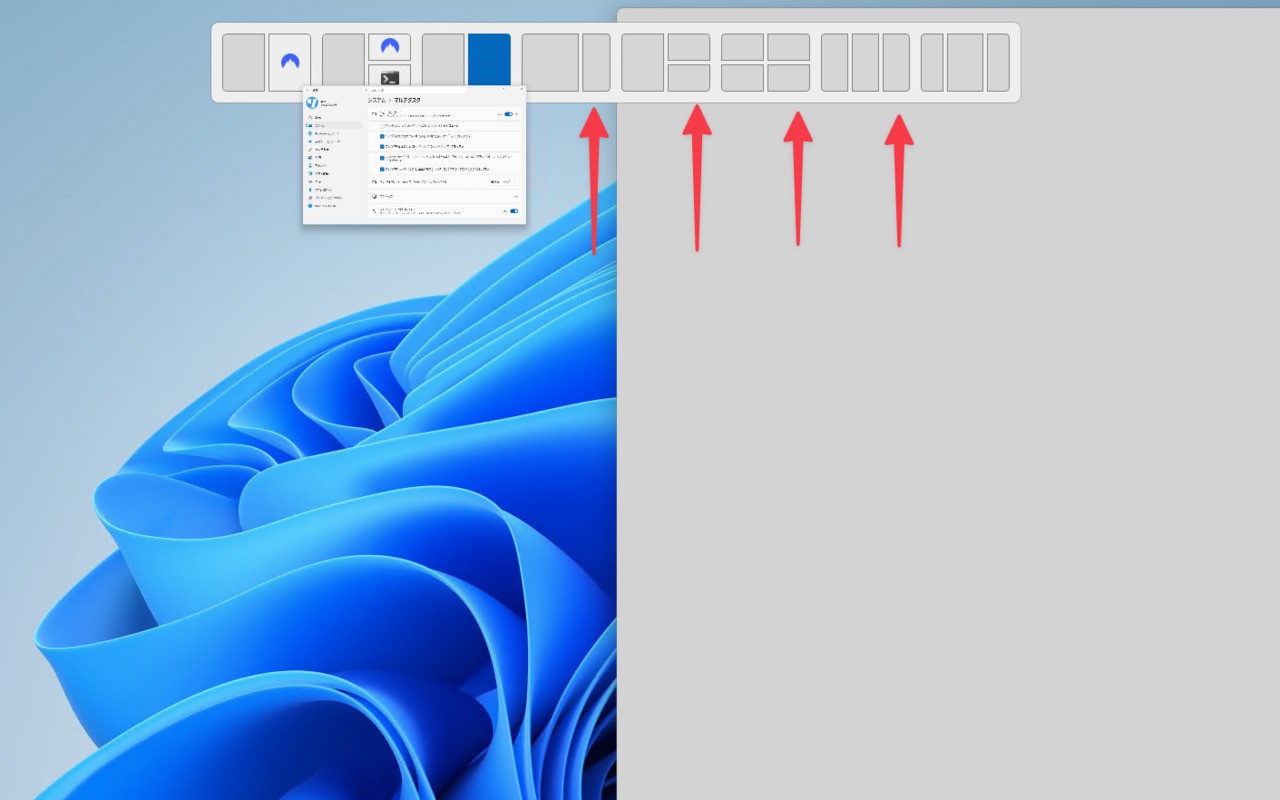
Task: Select the tall empty zone beside the Terminal zone
Action: (343, 62)
